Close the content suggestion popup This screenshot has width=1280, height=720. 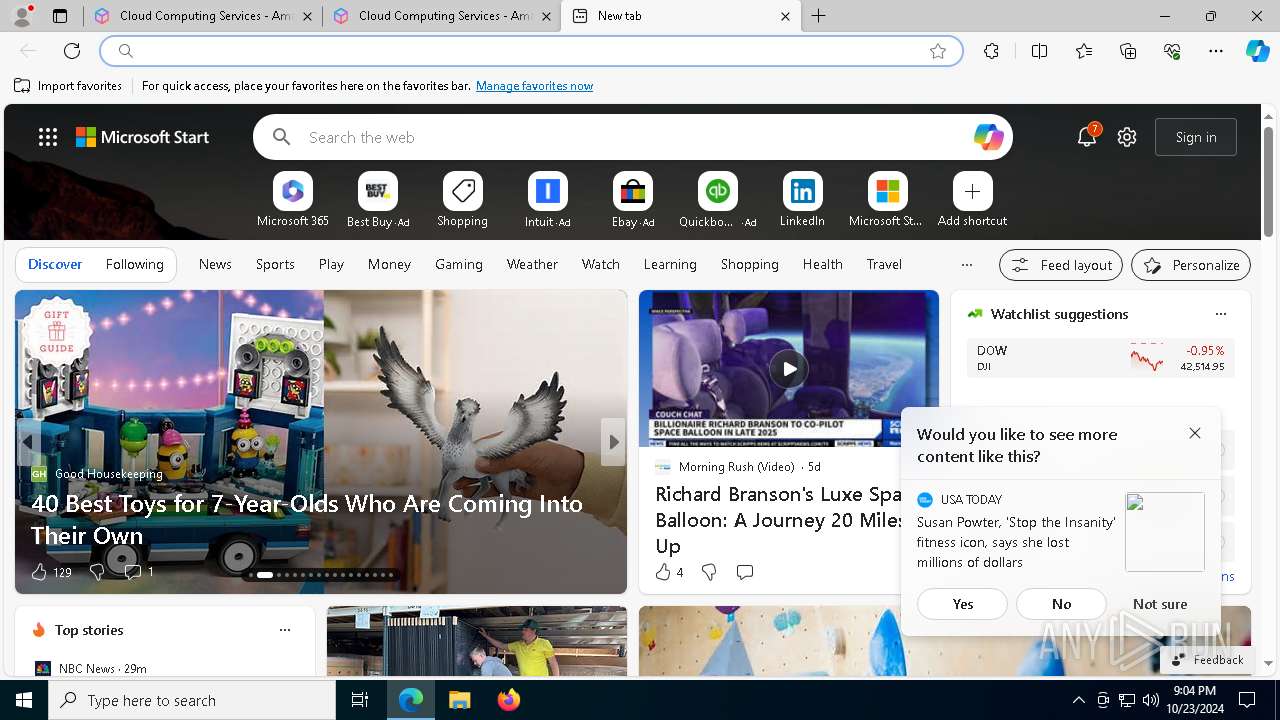point(1195,433)
